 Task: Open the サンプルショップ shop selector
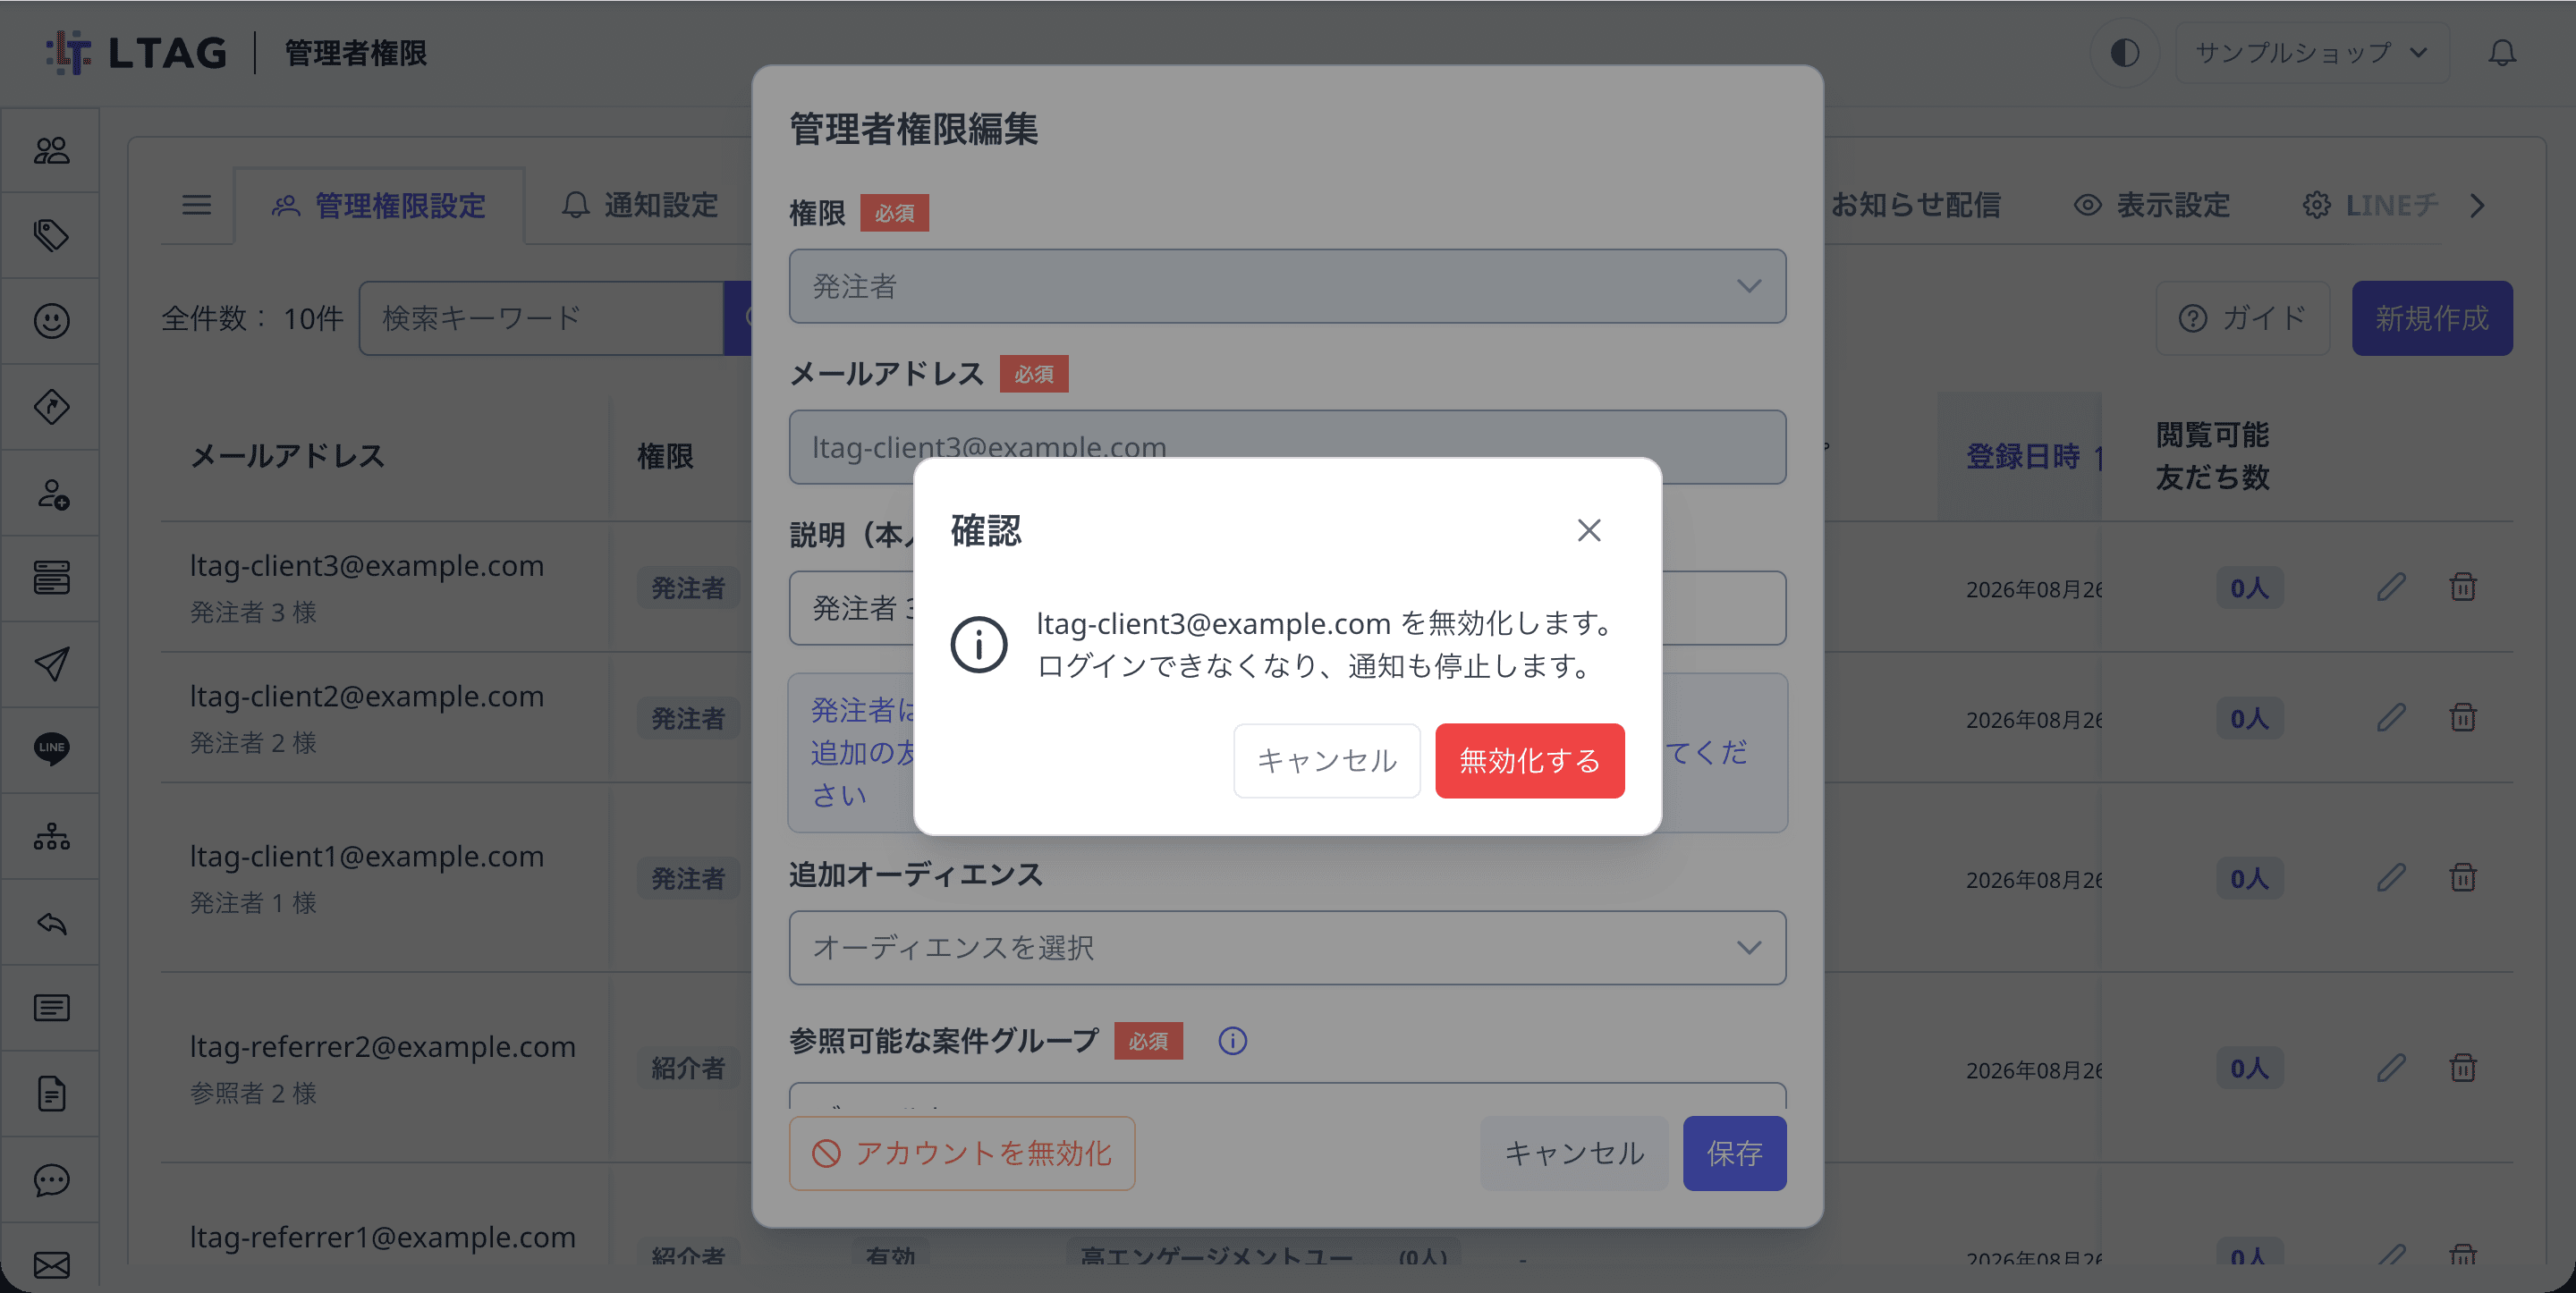point(2312,53)
